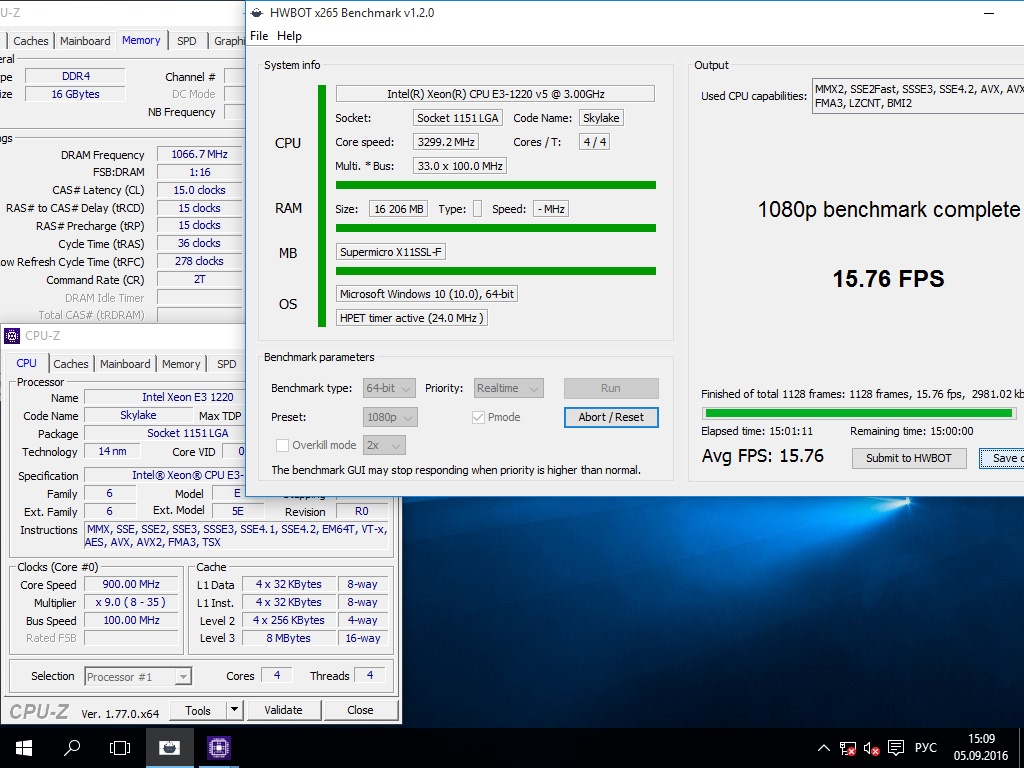Open Mainboard tab in back CPU-Z window
The width and height of the screenshot is (1024, 768).
coord(85,41)
